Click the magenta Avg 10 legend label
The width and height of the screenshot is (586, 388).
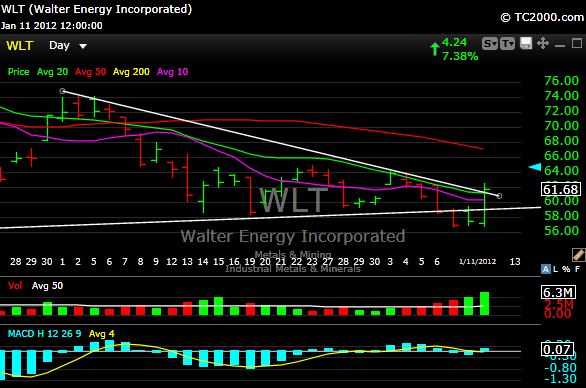point(172,72)
